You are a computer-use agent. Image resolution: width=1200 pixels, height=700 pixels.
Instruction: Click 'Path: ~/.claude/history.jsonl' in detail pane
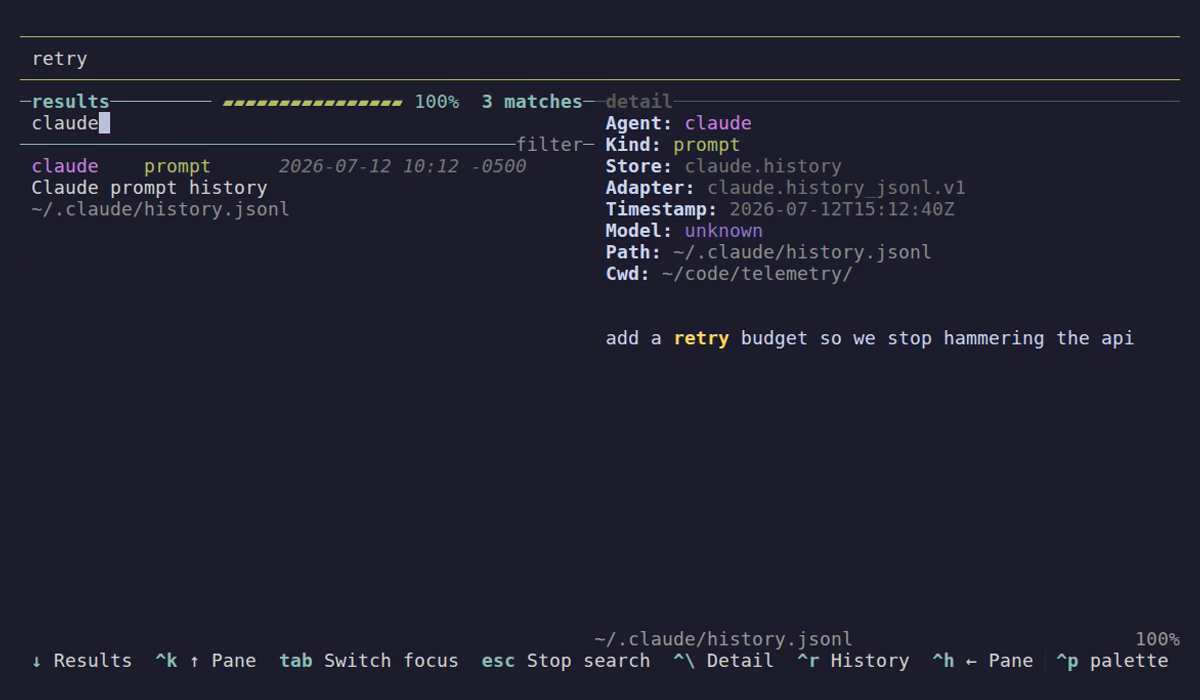point(768,252)
